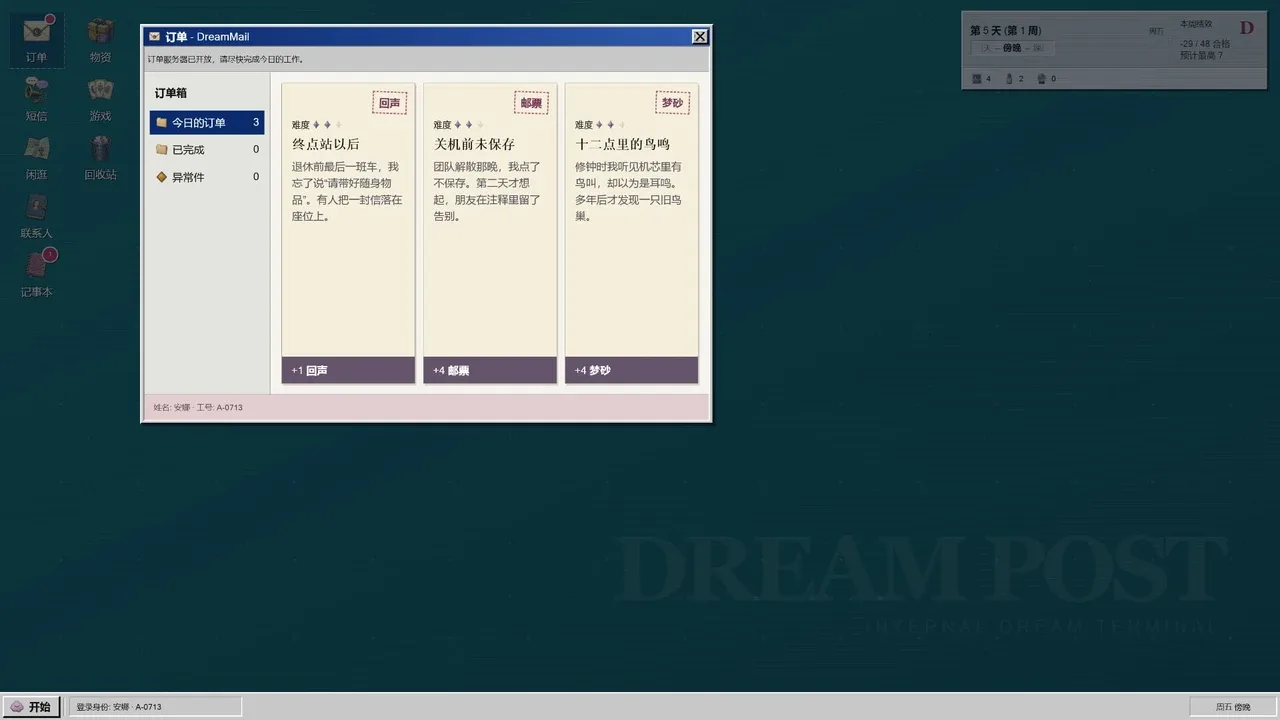Open the 回收站 recycle bin icon
Viewport: 1280px width, 720px height.
[x=100, y=157]
